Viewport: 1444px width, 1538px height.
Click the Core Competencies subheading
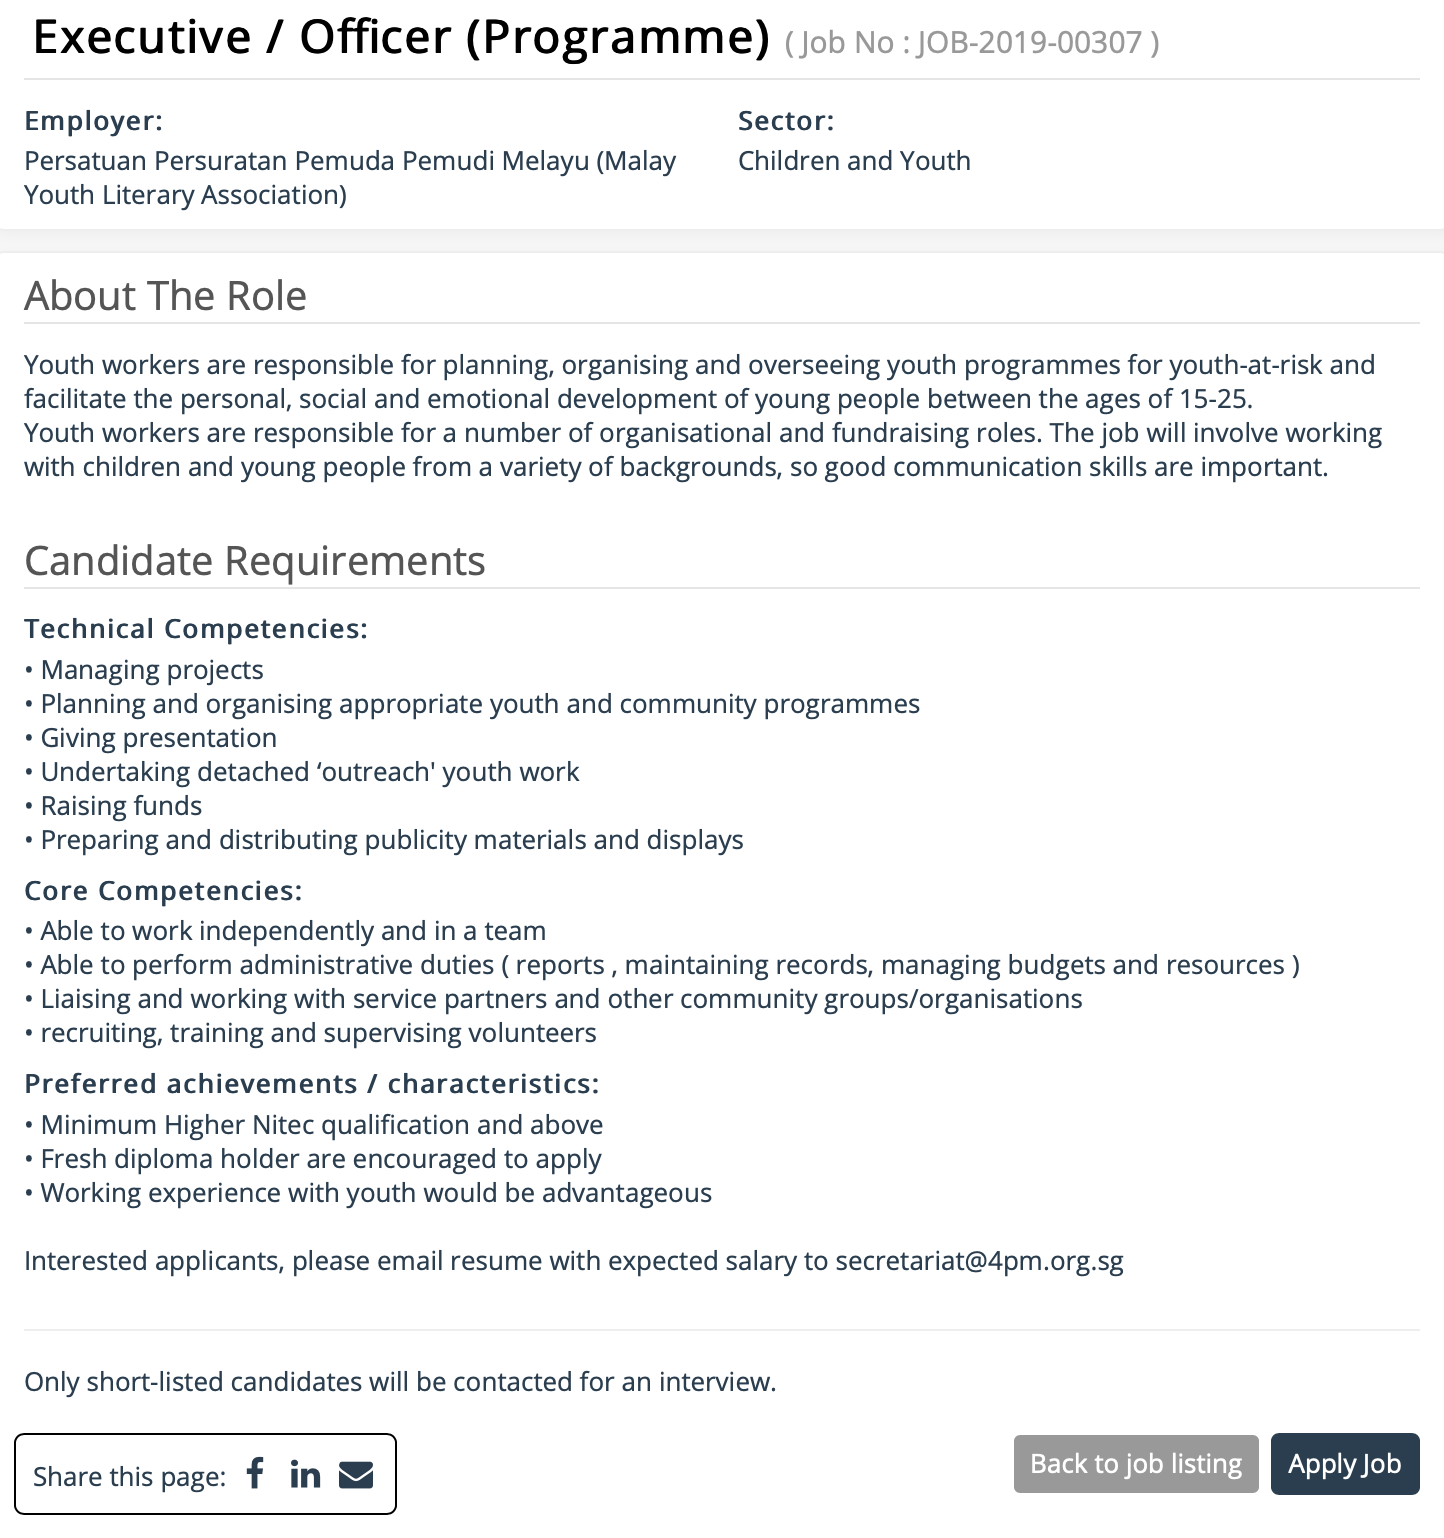click(x=163, y=891)
